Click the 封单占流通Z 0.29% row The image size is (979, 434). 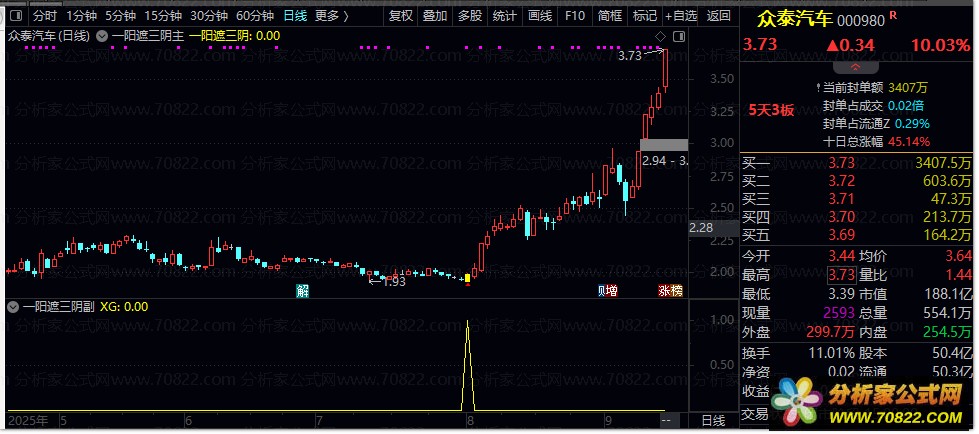pos(876,123)
